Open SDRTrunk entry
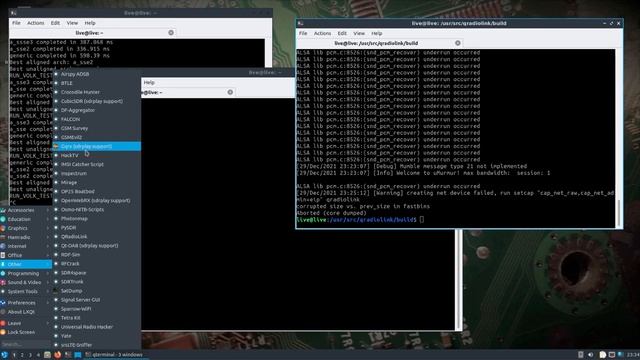This screenshot has width=640, height=360. click(96, 282)
